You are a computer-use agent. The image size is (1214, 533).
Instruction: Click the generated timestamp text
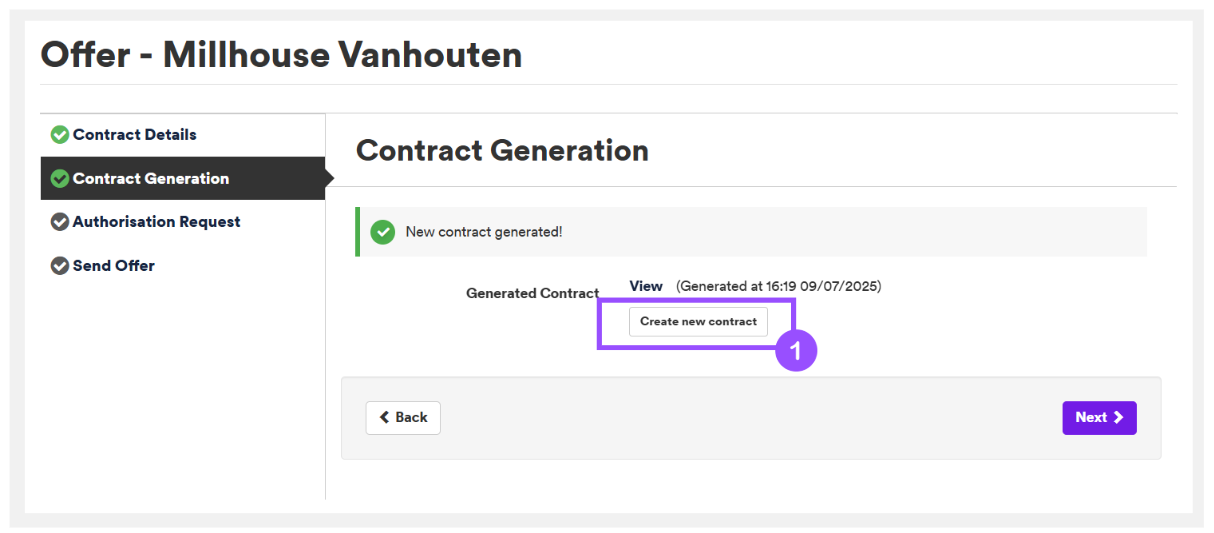coord(779,286)
